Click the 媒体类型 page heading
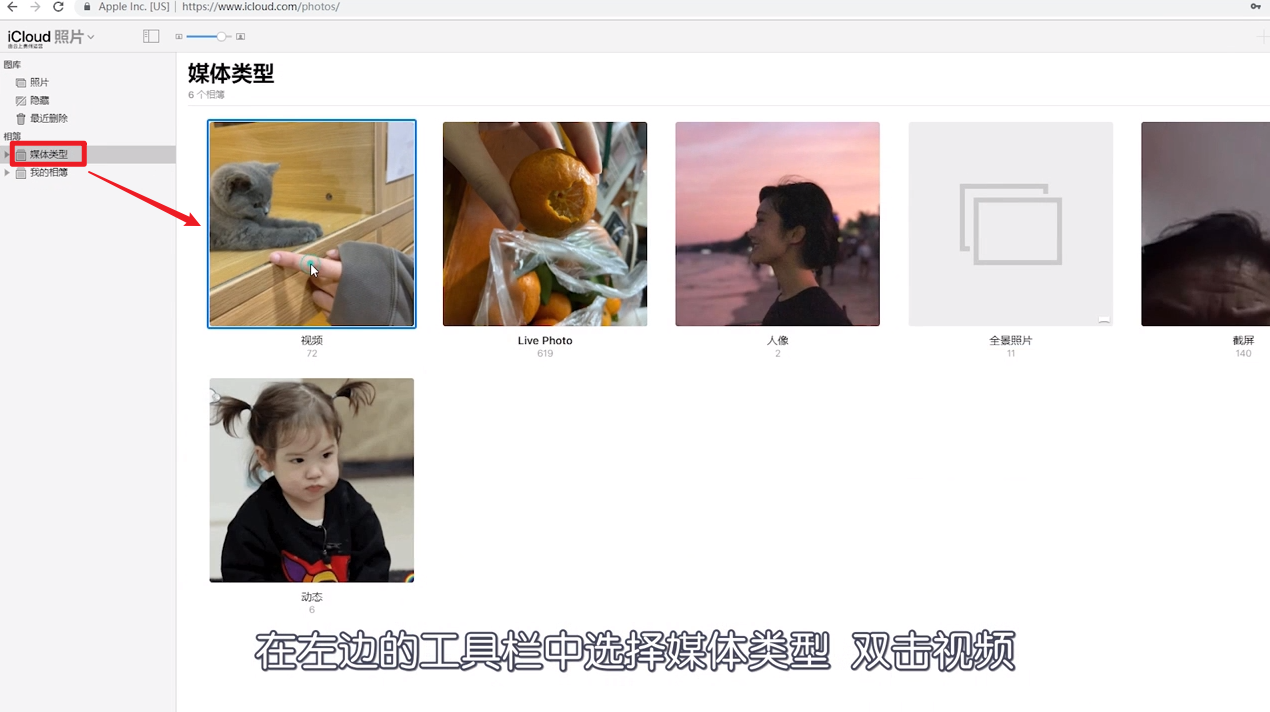Image resolution: width=1270 pixels, height=712 pixels. tap(231, 73)
